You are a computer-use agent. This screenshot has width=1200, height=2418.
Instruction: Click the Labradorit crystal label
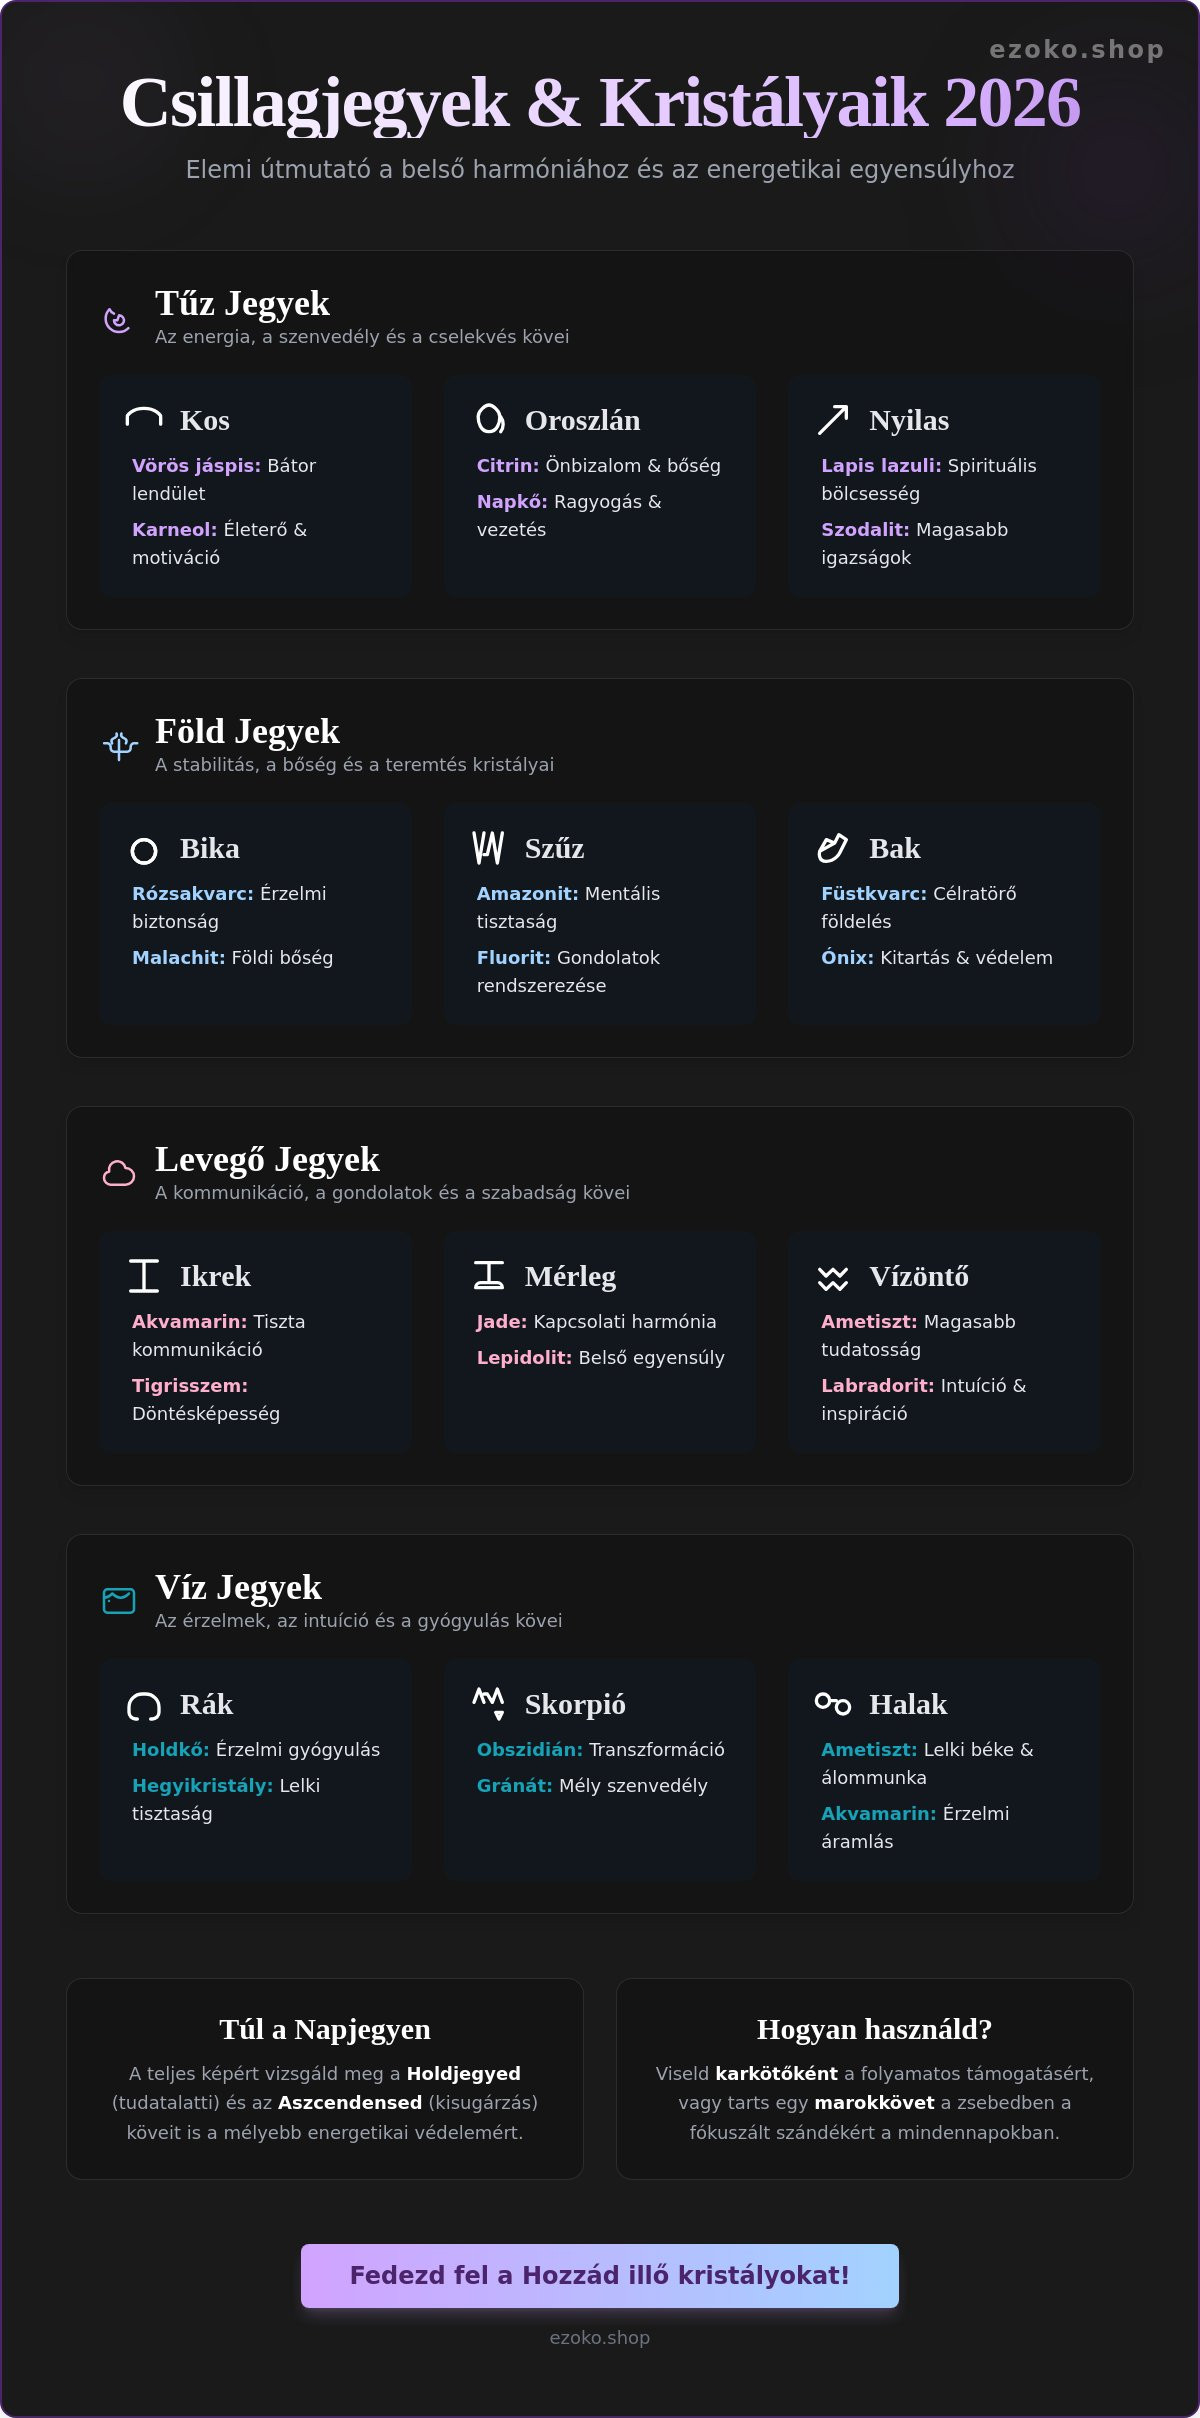pyautogui.click(x=878, y=1385)
